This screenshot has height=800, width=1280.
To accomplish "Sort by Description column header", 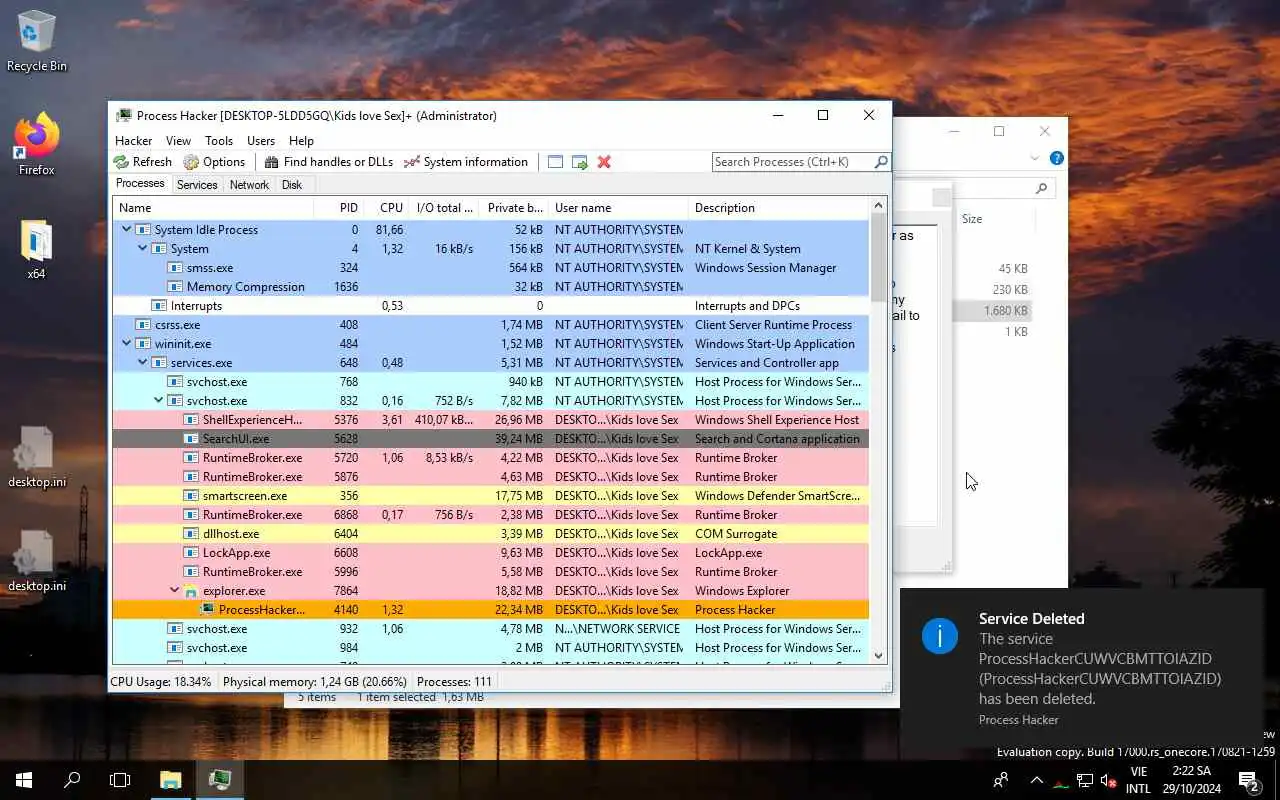I will click(x=779, y=208).
